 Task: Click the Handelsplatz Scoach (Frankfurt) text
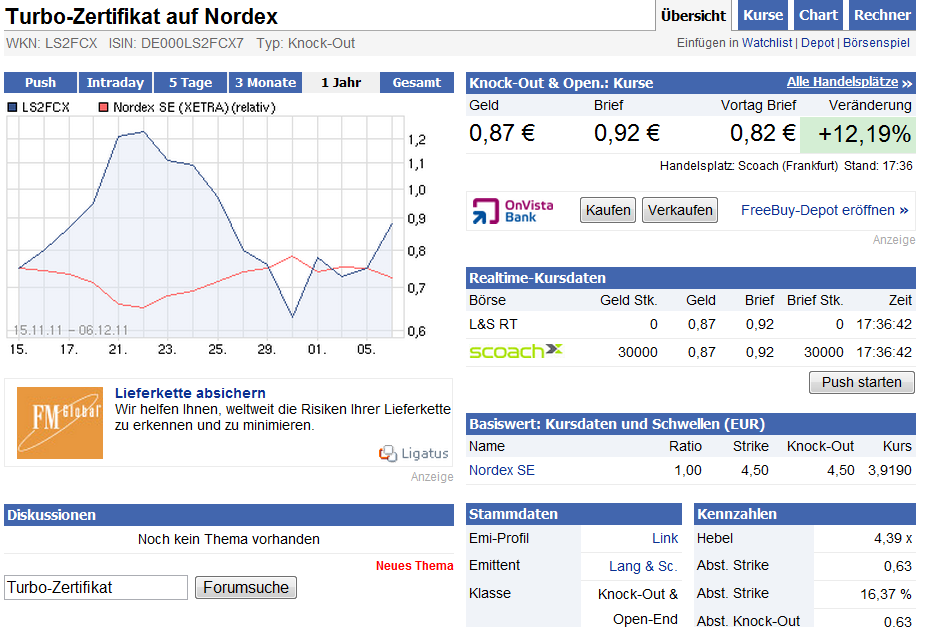pos(749,166)
